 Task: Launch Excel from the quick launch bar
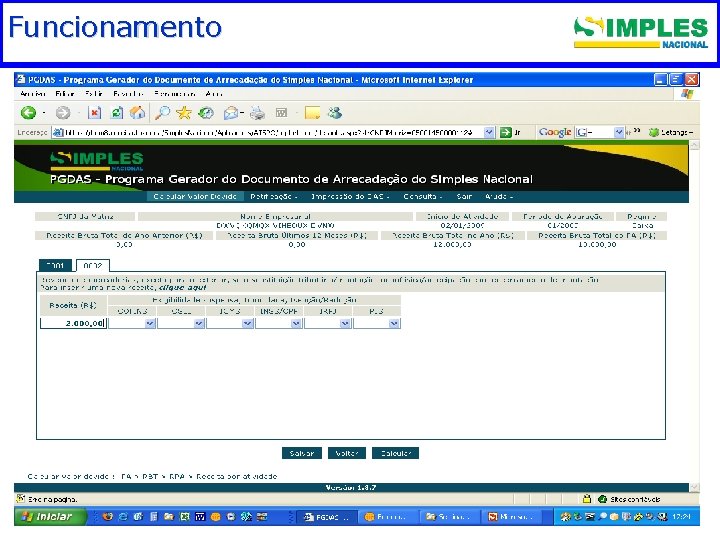(x=185, y=517)
